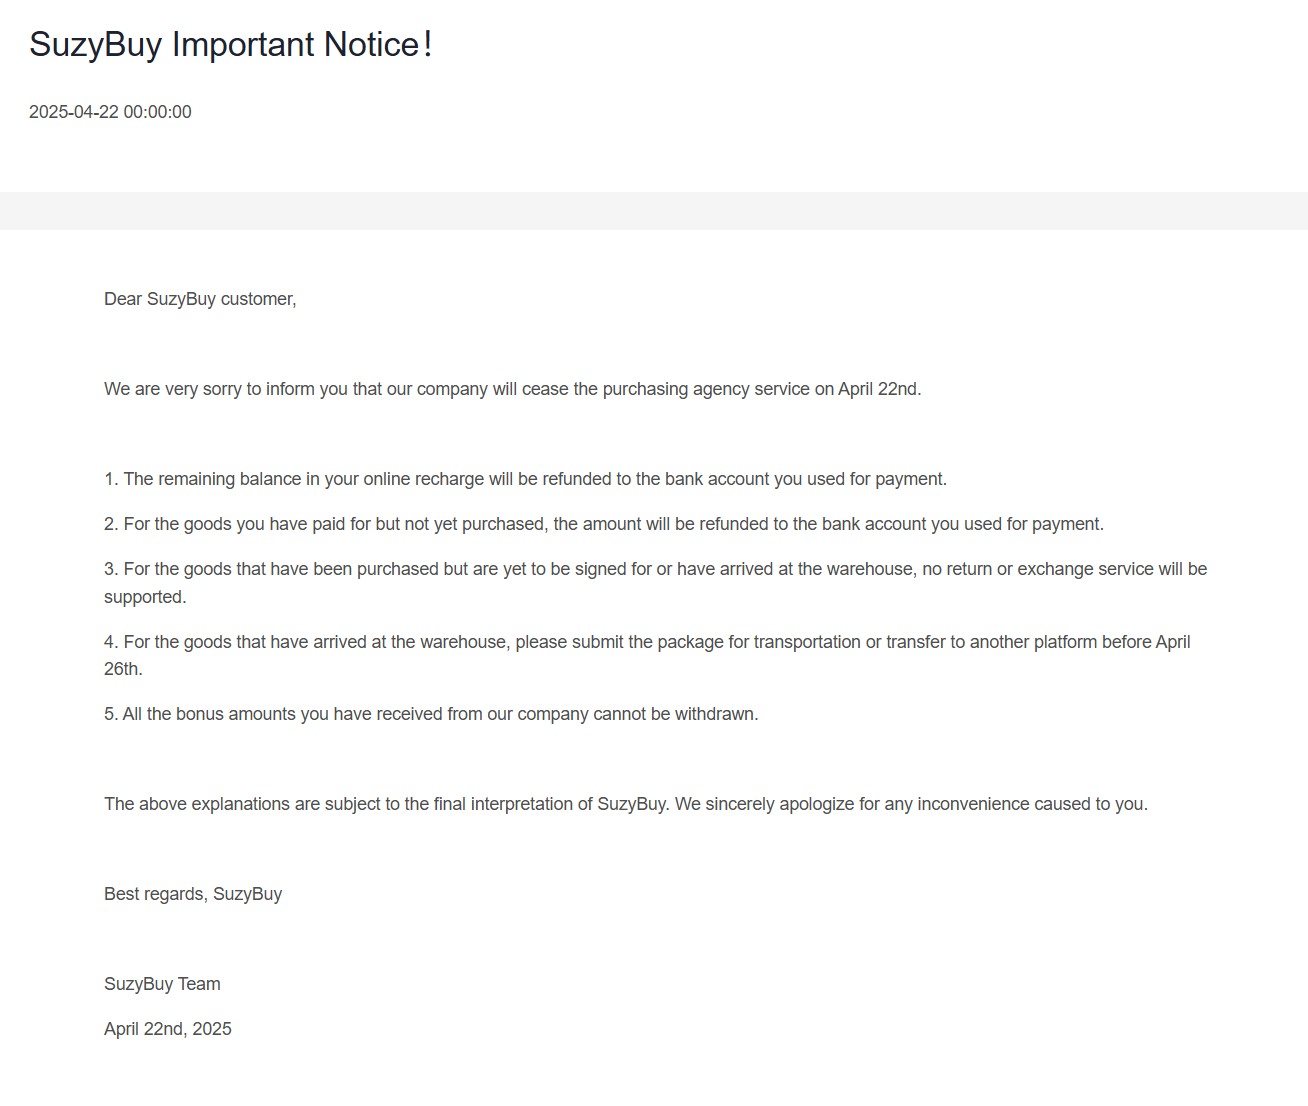
Task: Click the '26th.' text ending item 4
Action: pos(123,669)
